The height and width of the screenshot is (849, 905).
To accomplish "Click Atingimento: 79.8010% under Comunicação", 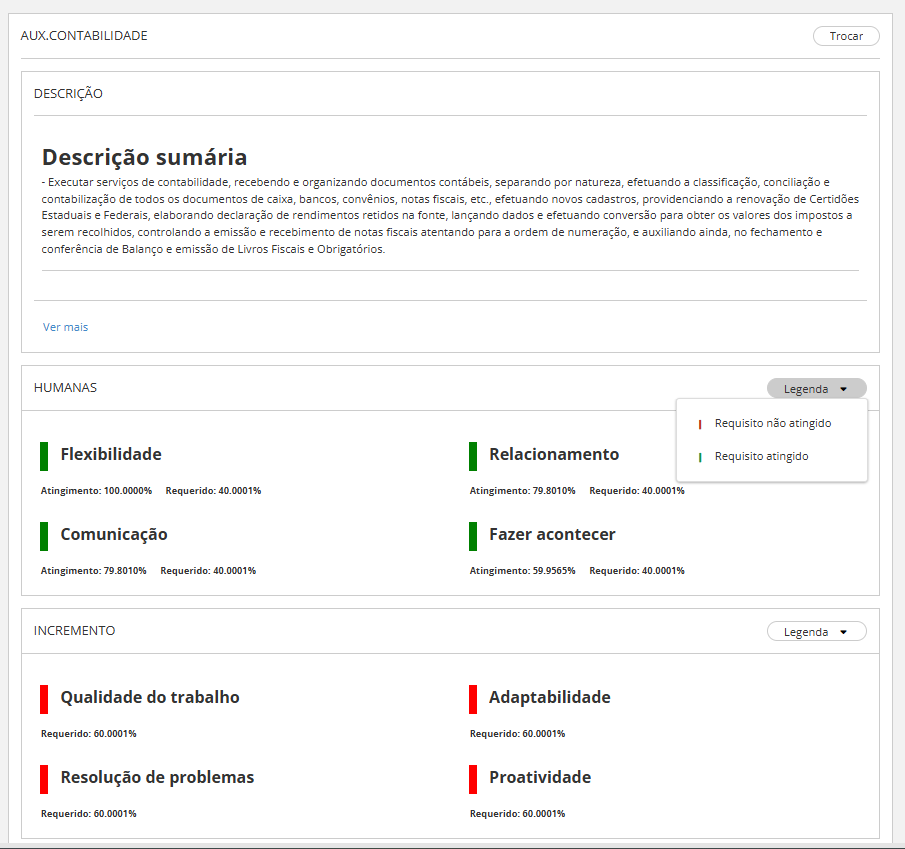I will (x=94, y=571).
